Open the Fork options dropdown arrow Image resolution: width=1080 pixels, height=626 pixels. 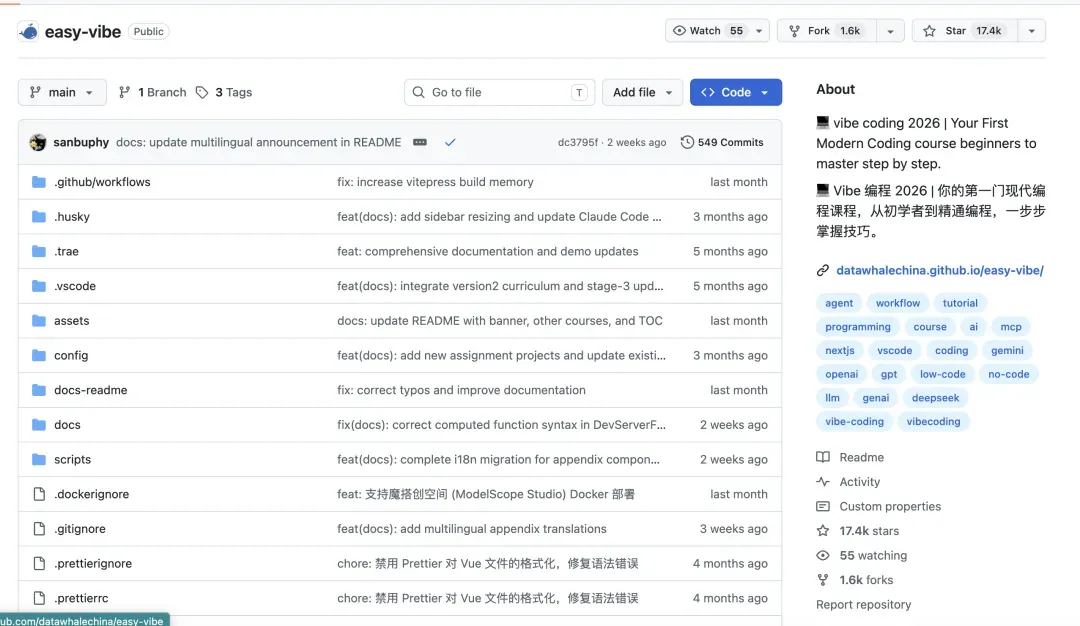click(891, 31)
